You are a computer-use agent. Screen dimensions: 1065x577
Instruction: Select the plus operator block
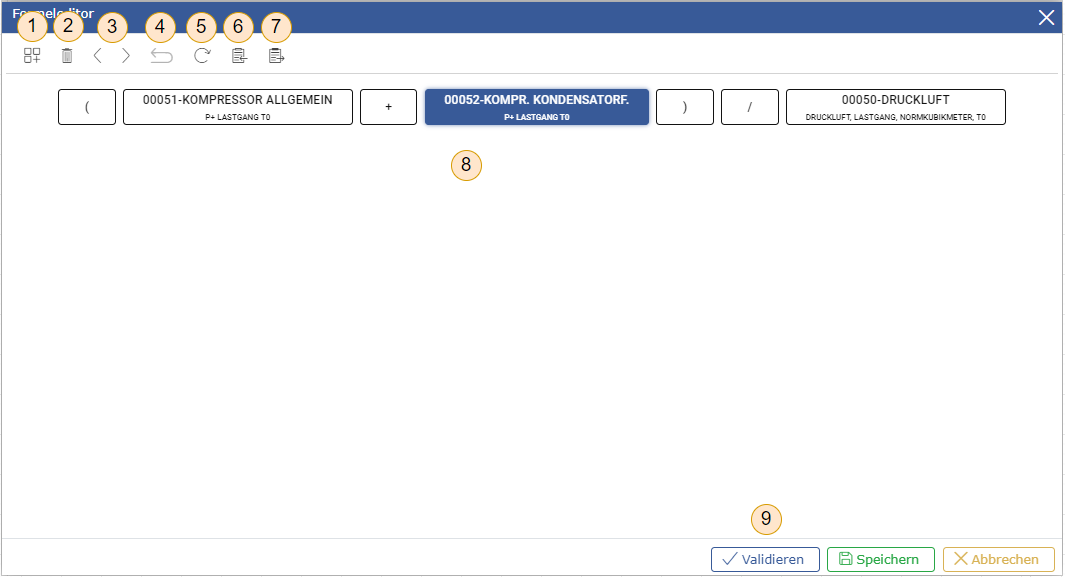388,107
